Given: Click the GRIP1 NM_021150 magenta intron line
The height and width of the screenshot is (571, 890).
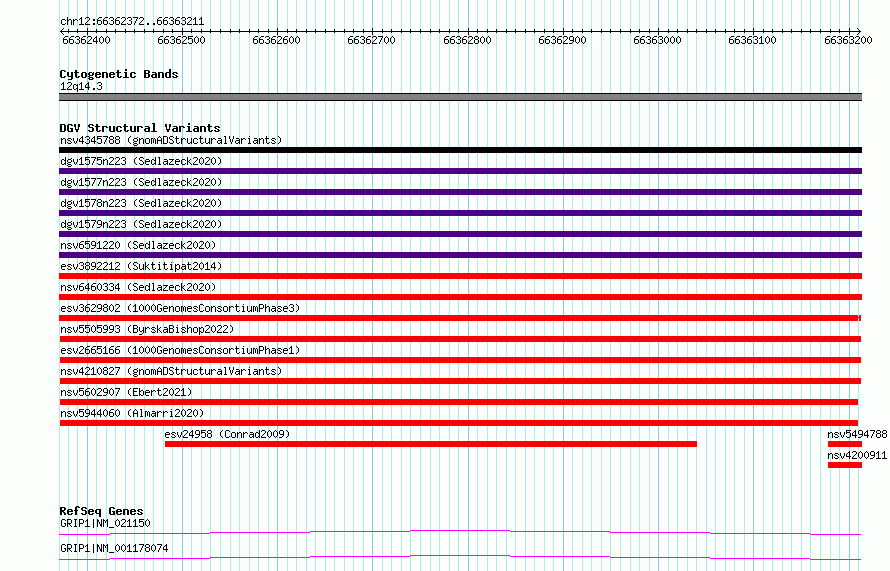Looking at the screenshot, I should coord(460,532).
